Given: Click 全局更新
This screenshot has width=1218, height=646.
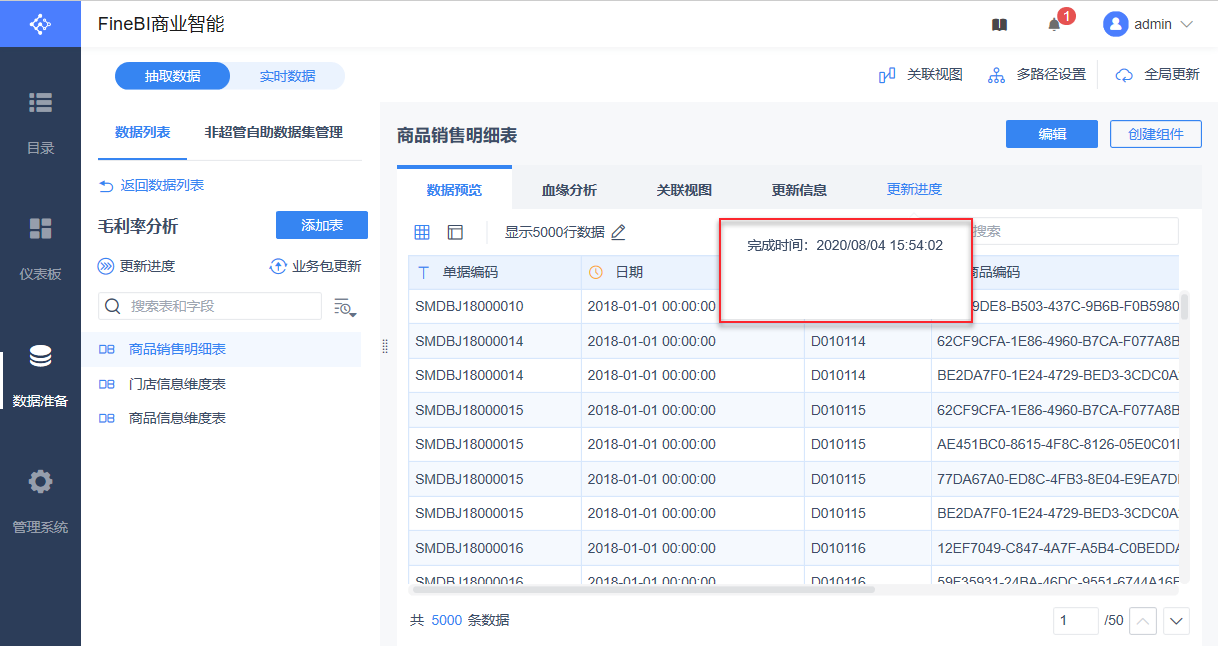Looking at the screenshot, I should [x=1157, y=74].
